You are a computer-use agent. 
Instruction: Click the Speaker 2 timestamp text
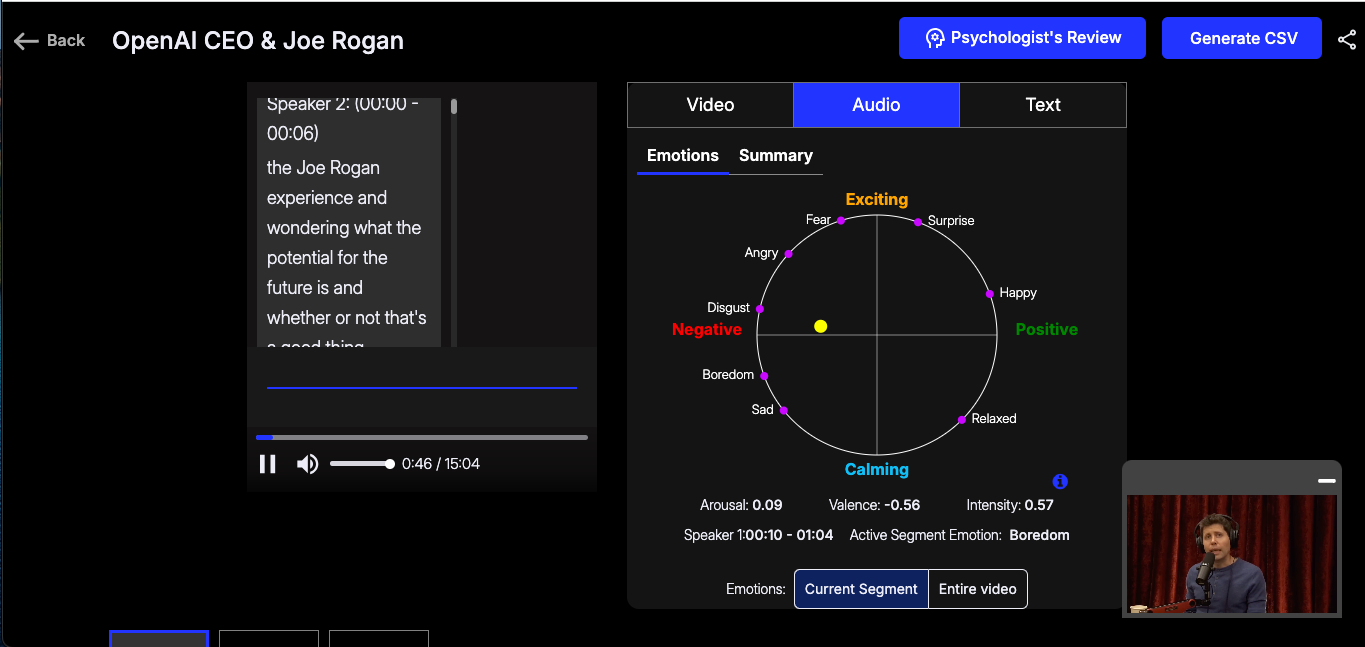pos(343,118)
